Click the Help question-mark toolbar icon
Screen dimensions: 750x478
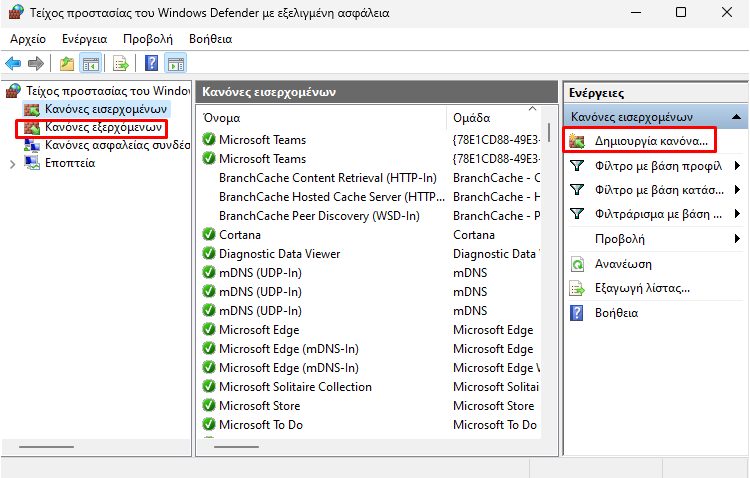click(151, 63)
